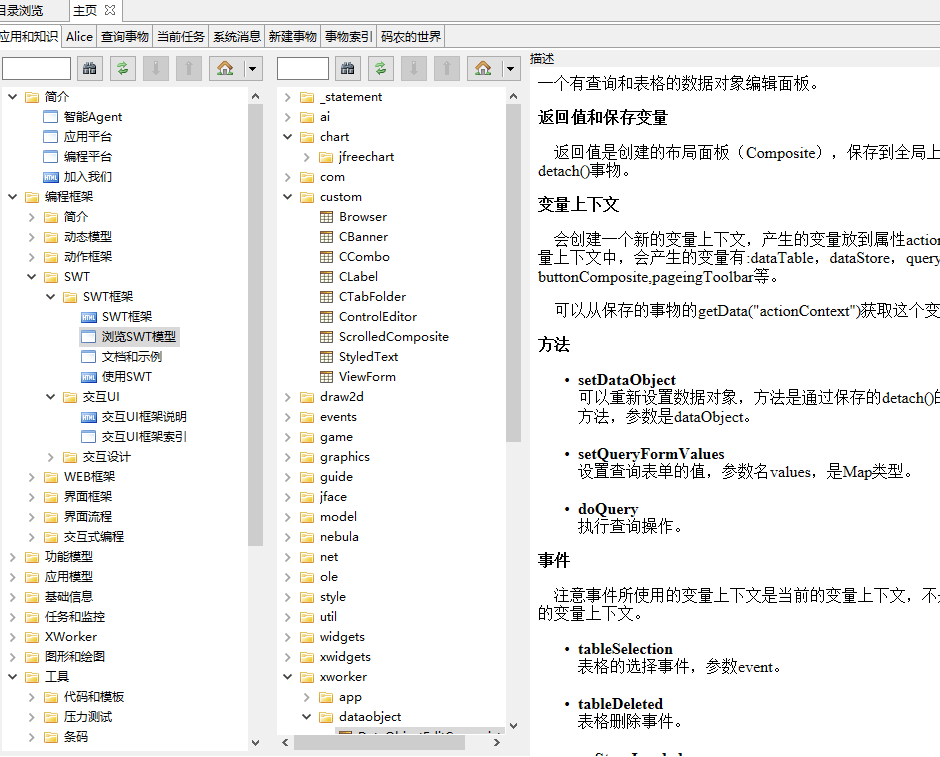Click the binoculars search icon in middle panel
940x757 pixels.
(x=348, y=68)
